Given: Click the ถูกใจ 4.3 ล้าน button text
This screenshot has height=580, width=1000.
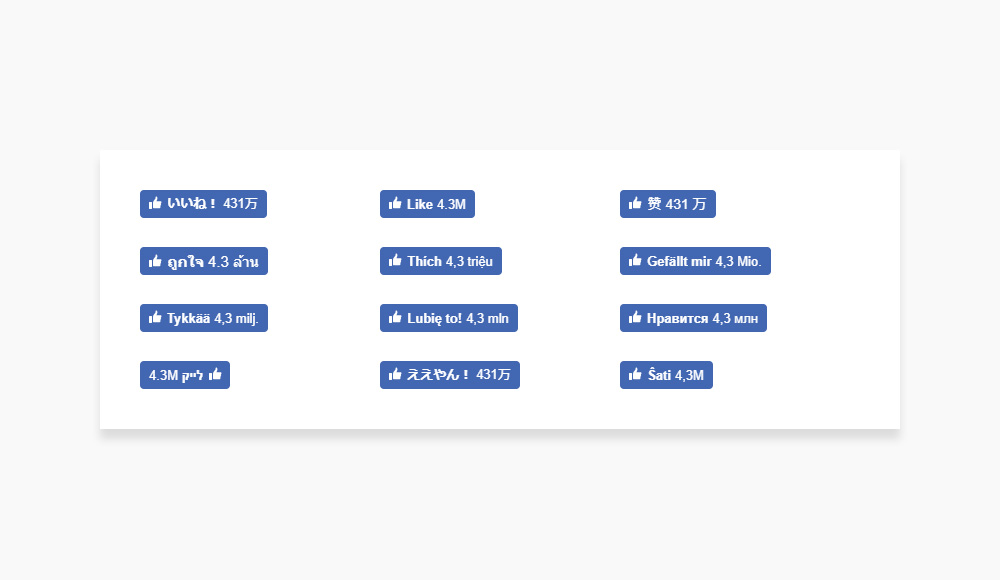Looking at the screenshot, I should (213, 261).
